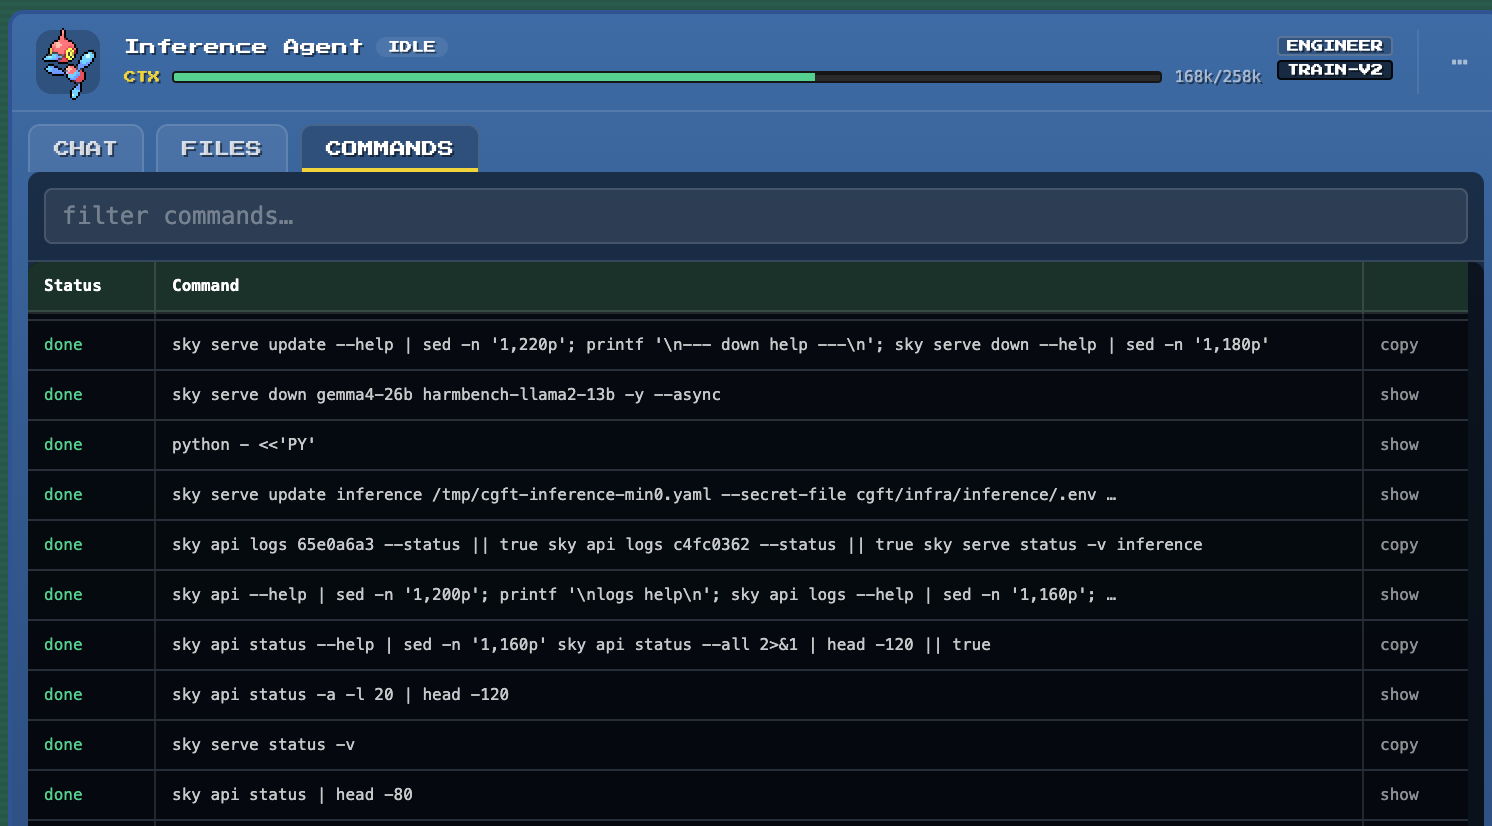Image resolution: width=1492 pixels, height=826 pixels.
Task: Click the CTX context usage progress bar
Action: [x=667, y=77]
